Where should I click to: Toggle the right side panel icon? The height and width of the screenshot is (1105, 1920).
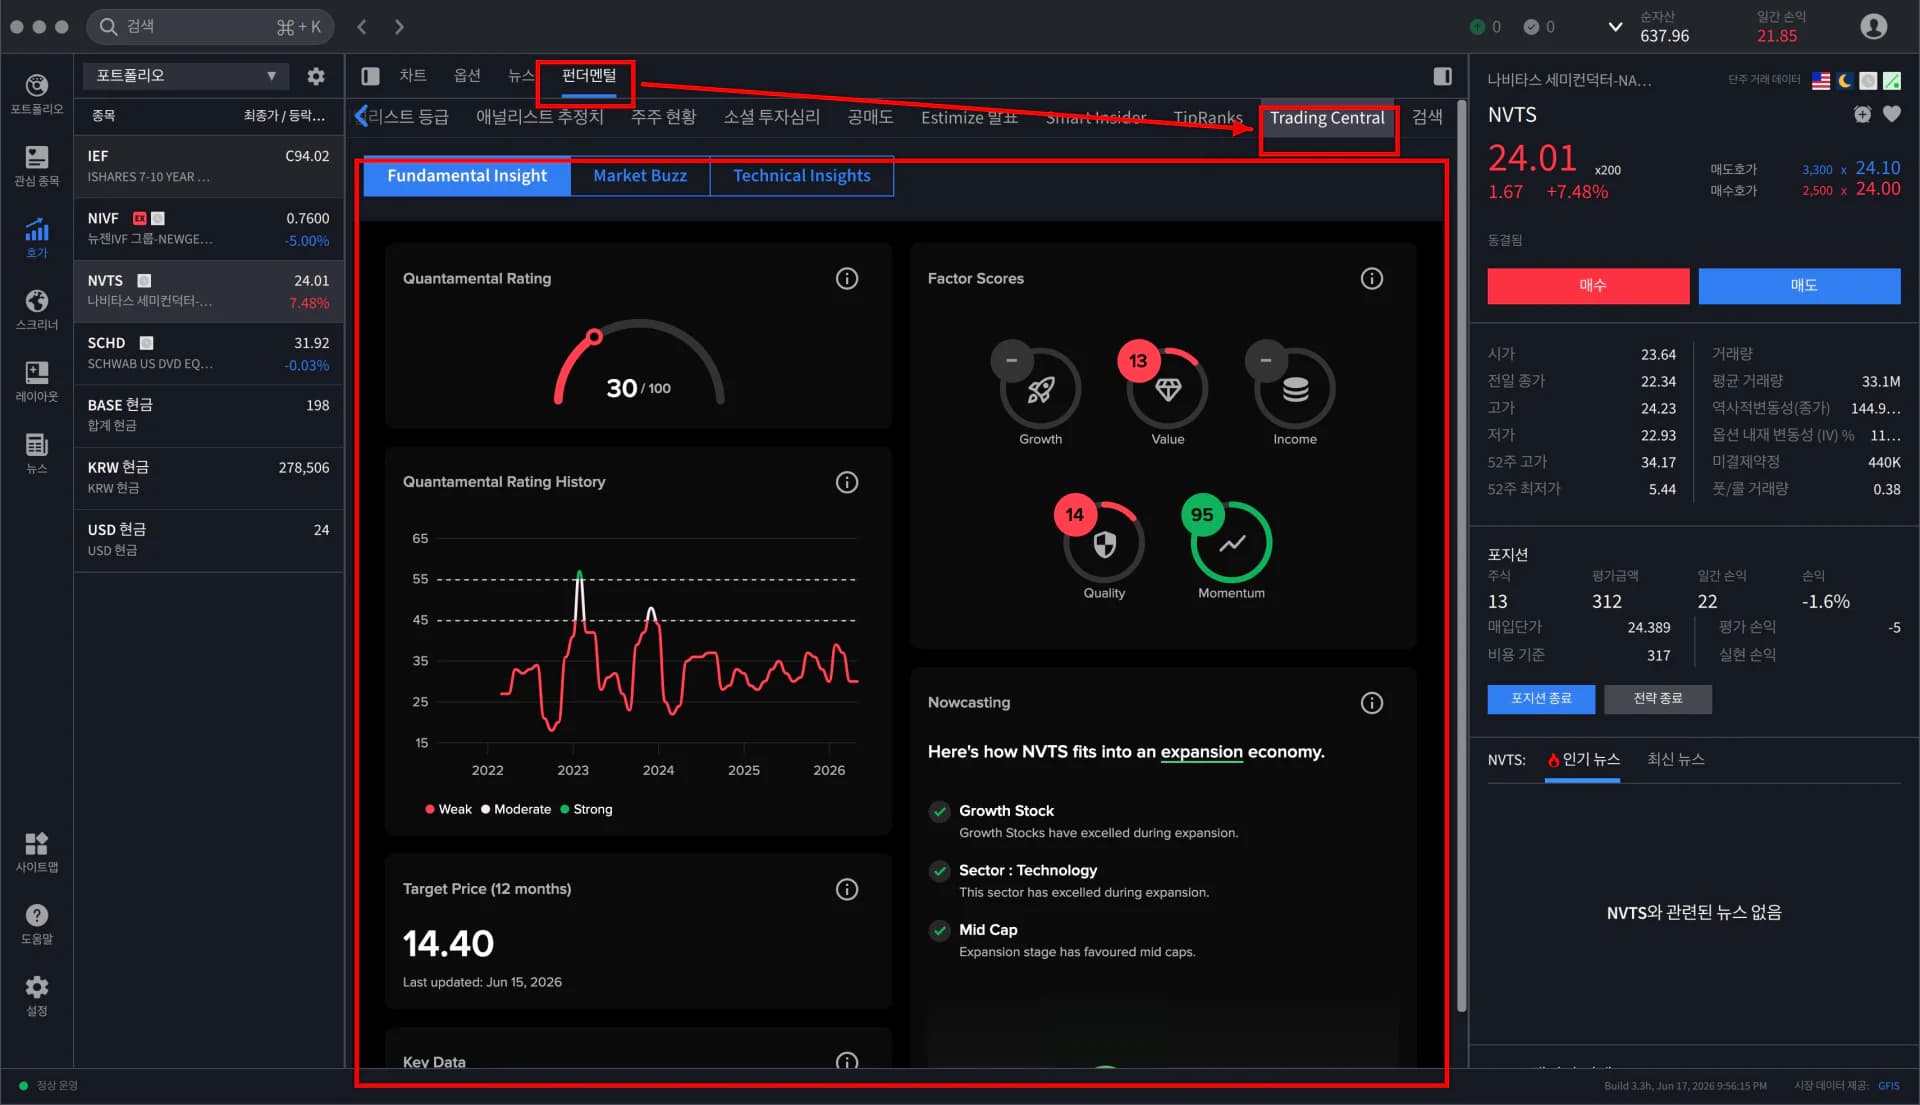pyautogui.click(x=1442, y=76)
